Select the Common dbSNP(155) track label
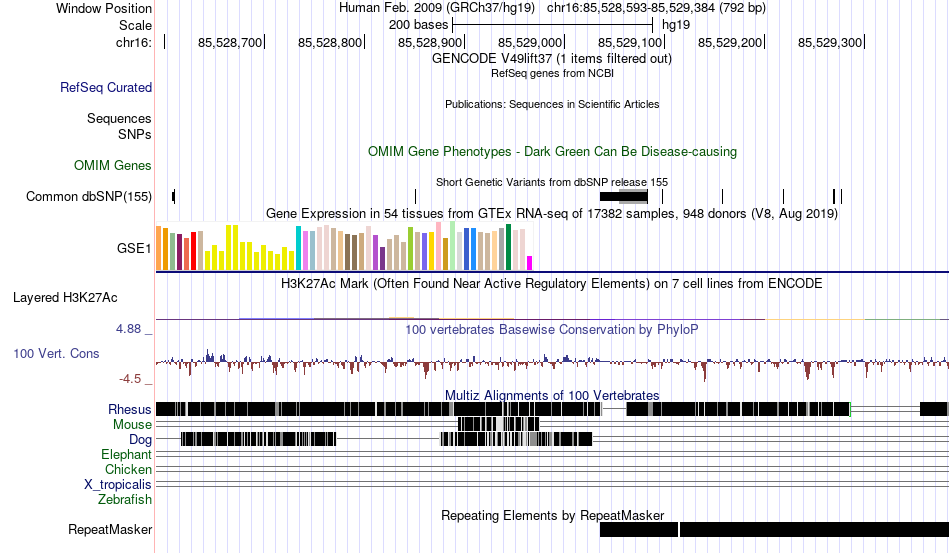 click(x=89, y=196)
